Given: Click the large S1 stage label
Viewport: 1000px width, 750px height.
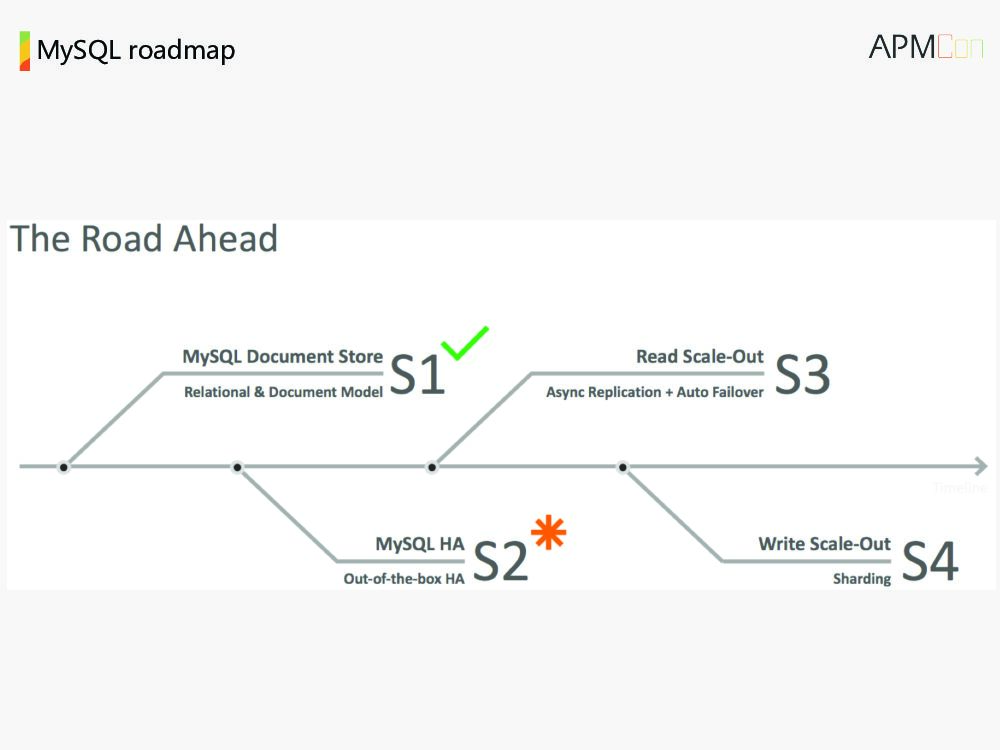Looking at the screenshot, I should 416,375.
